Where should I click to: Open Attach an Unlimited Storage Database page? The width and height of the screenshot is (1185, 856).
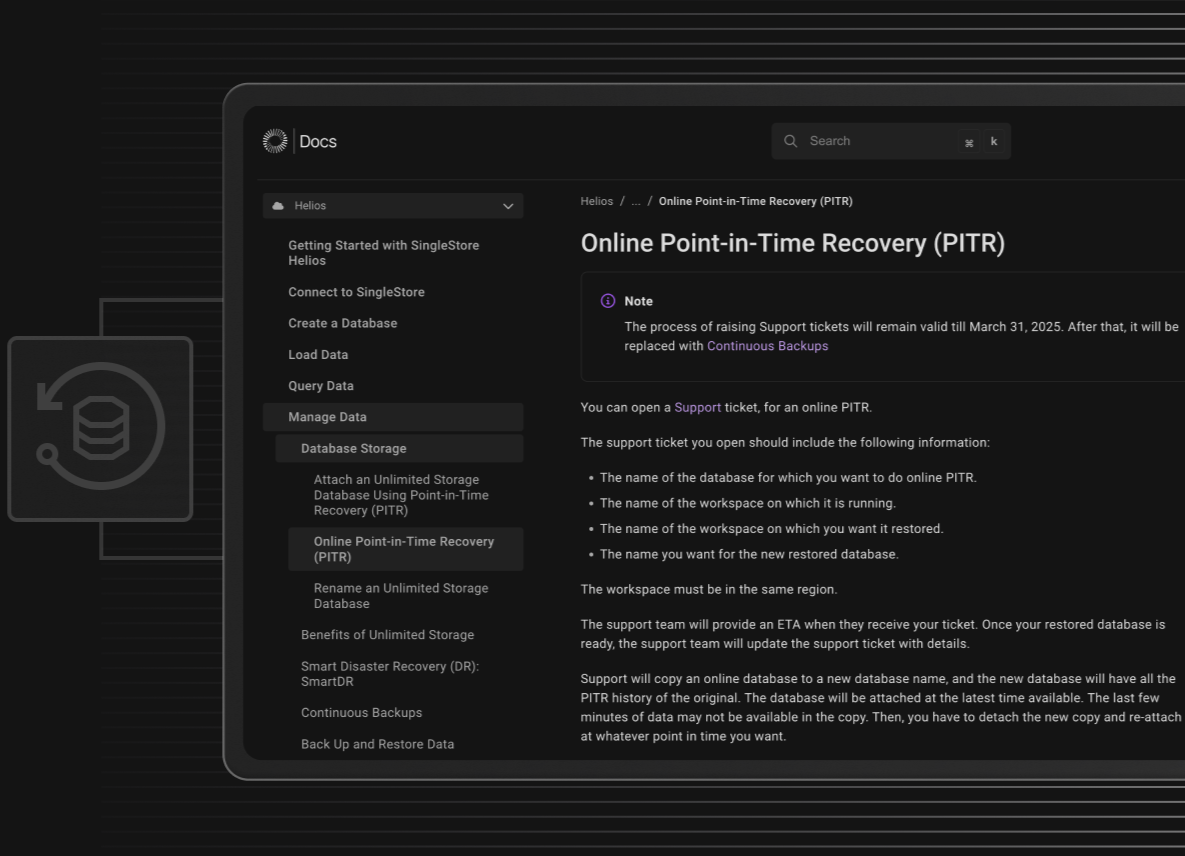(401, 495)
